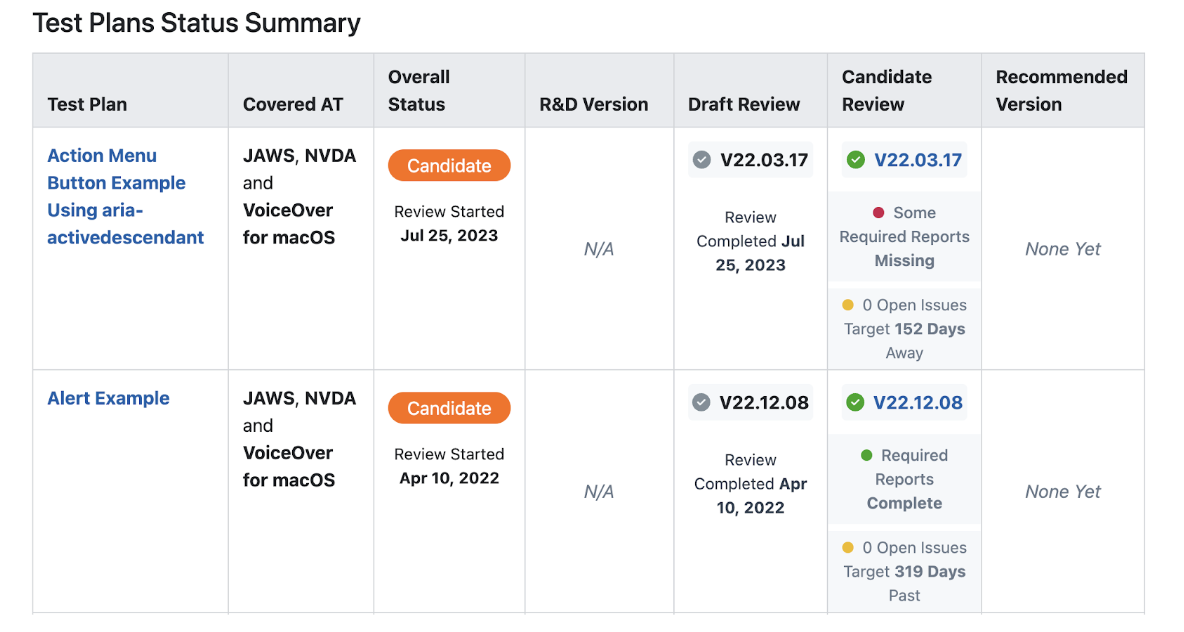Click Target 152 Days Away text

pyautogui.click(x=905, y=341)
